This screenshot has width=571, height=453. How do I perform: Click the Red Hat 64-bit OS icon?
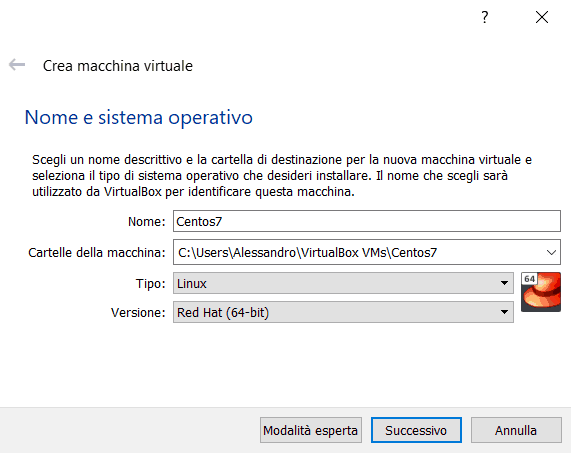541,292
